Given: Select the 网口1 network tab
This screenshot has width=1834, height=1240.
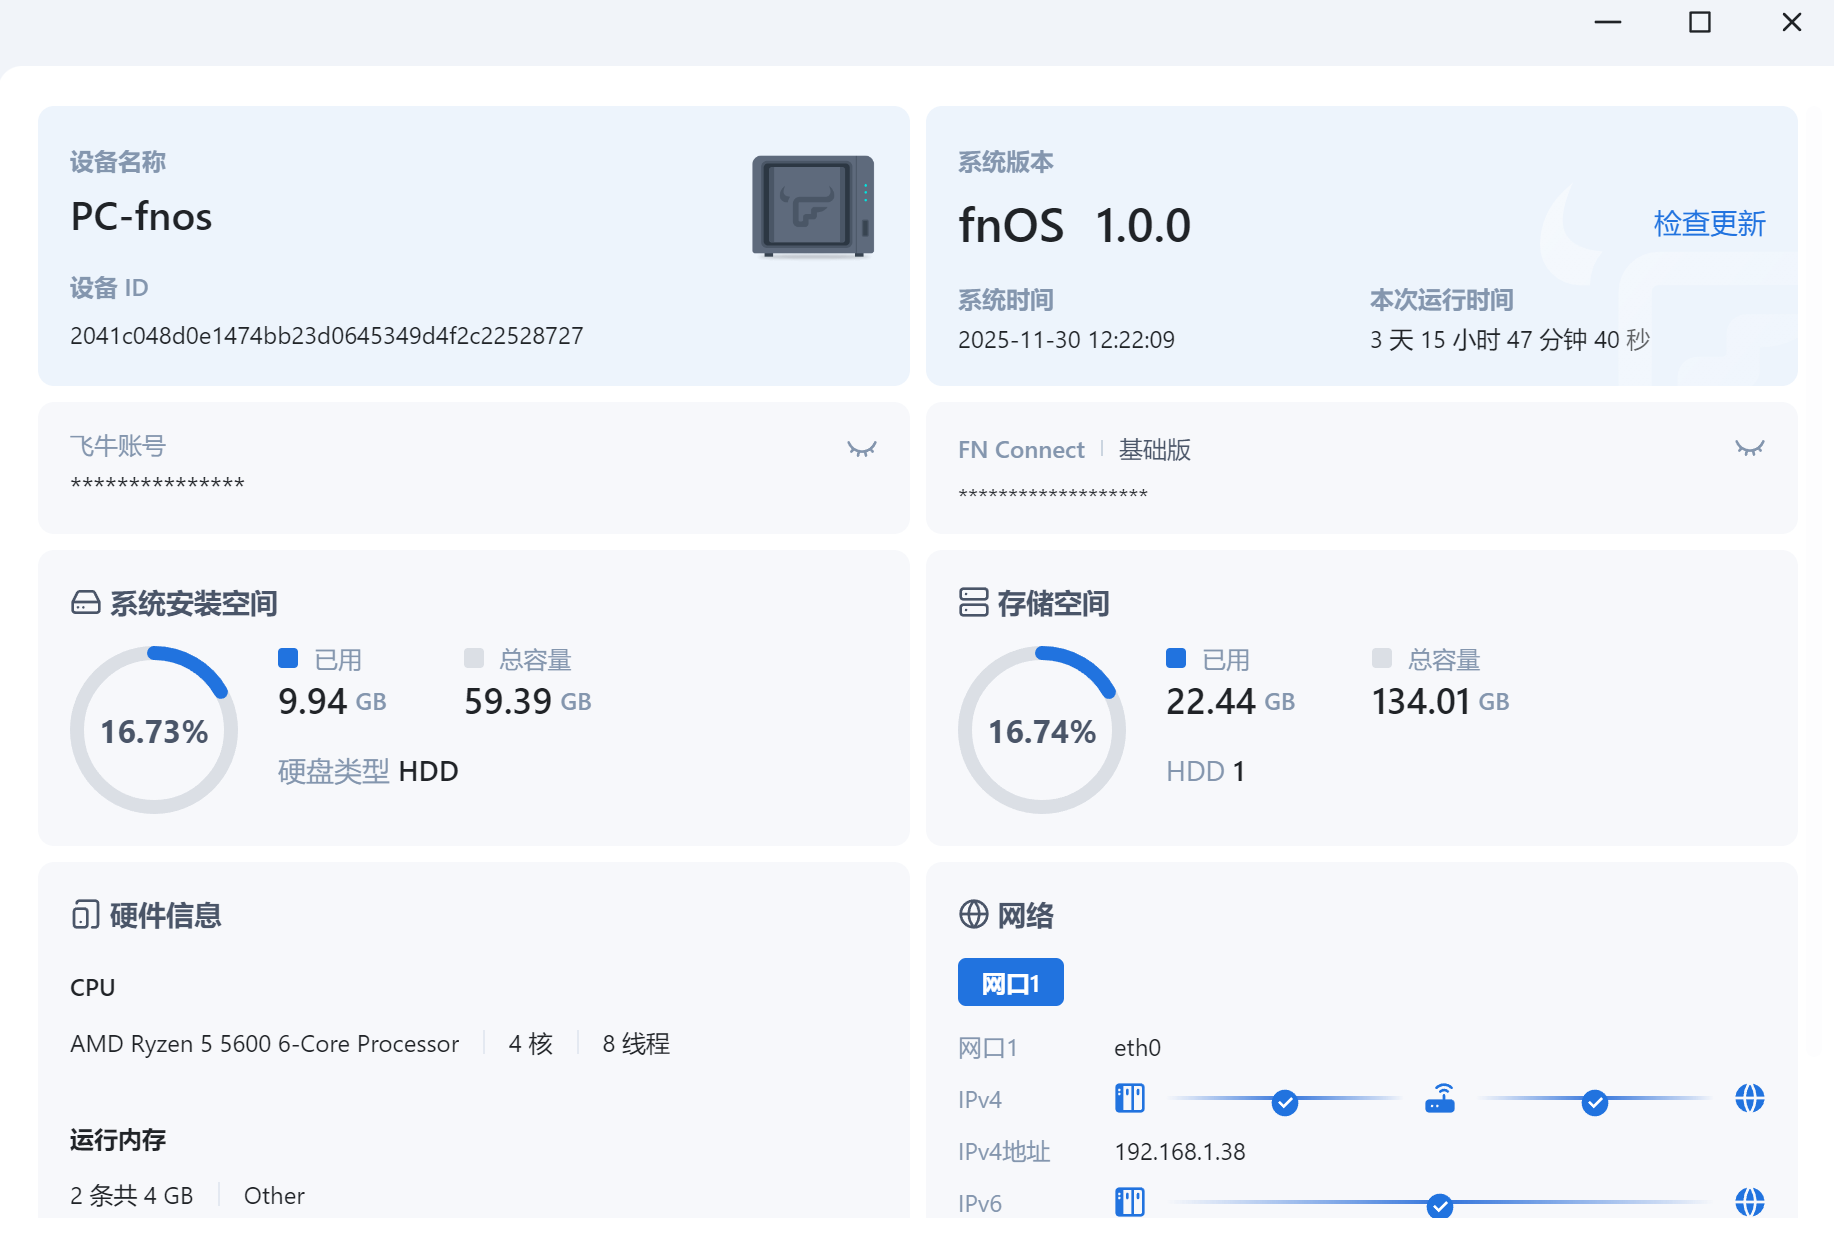Looking at the screenshot, I should coord(1010,983).
